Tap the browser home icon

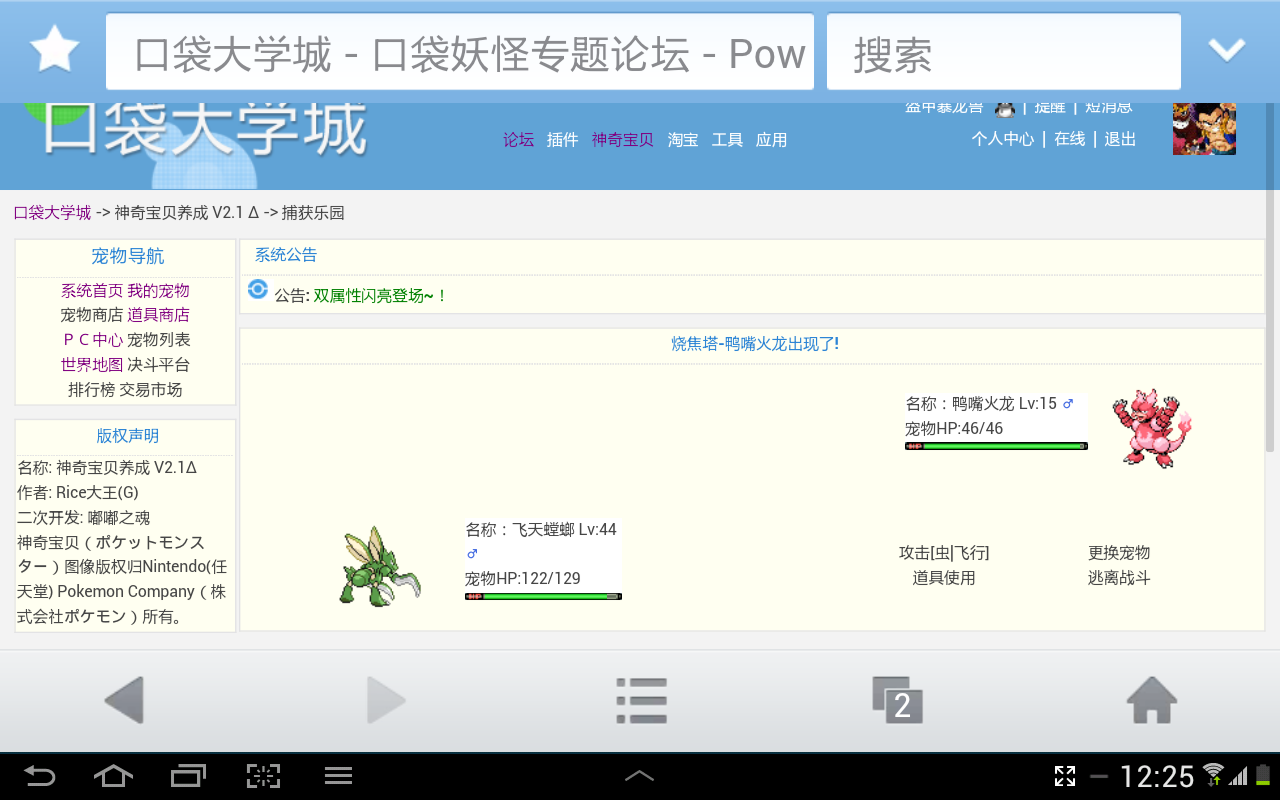tap(1152, 700)
